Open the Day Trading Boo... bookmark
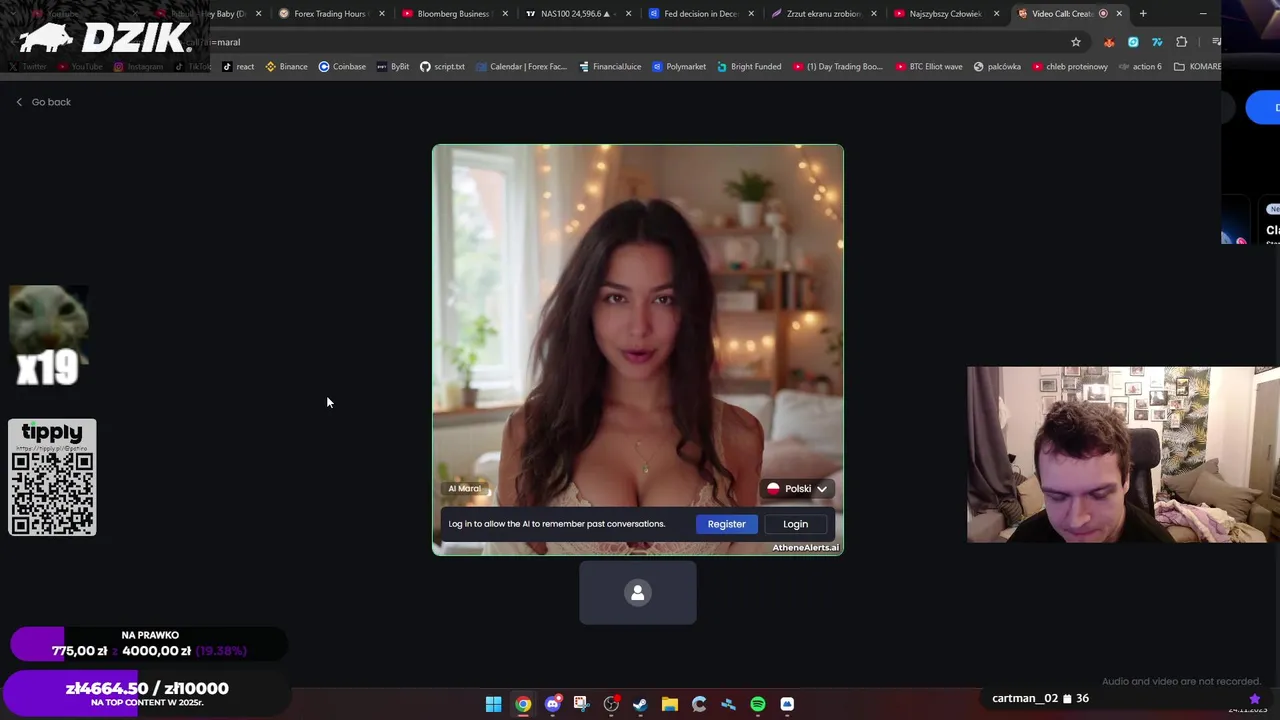The image size is (1280, 720). click(838, 67)
